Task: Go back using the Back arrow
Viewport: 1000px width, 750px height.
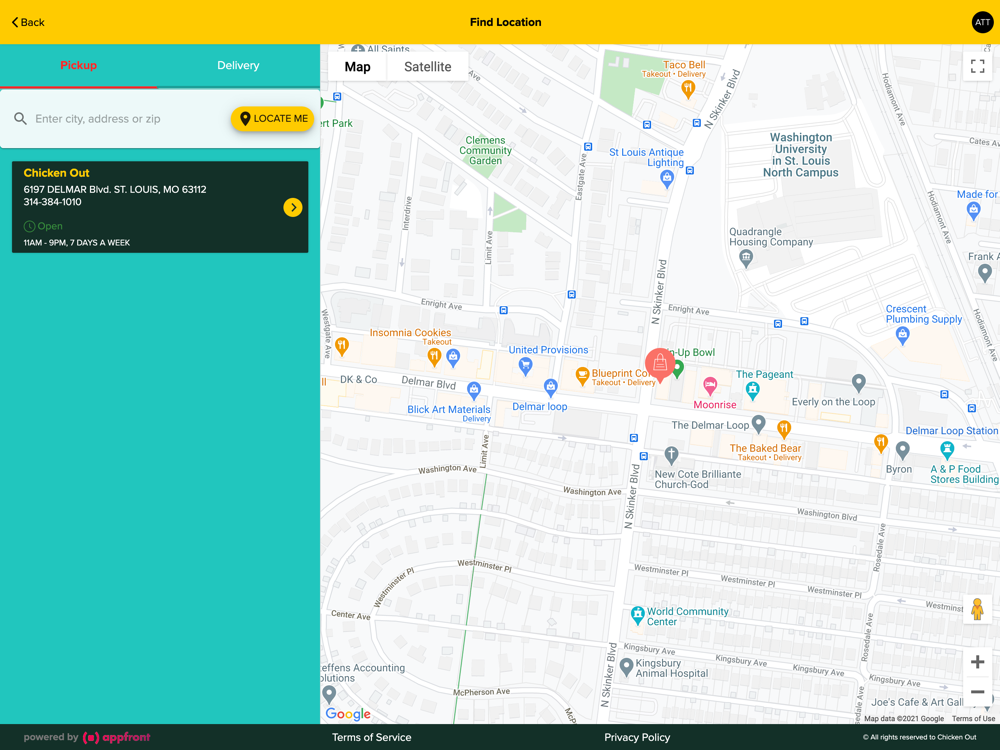Action: [28, 22]
